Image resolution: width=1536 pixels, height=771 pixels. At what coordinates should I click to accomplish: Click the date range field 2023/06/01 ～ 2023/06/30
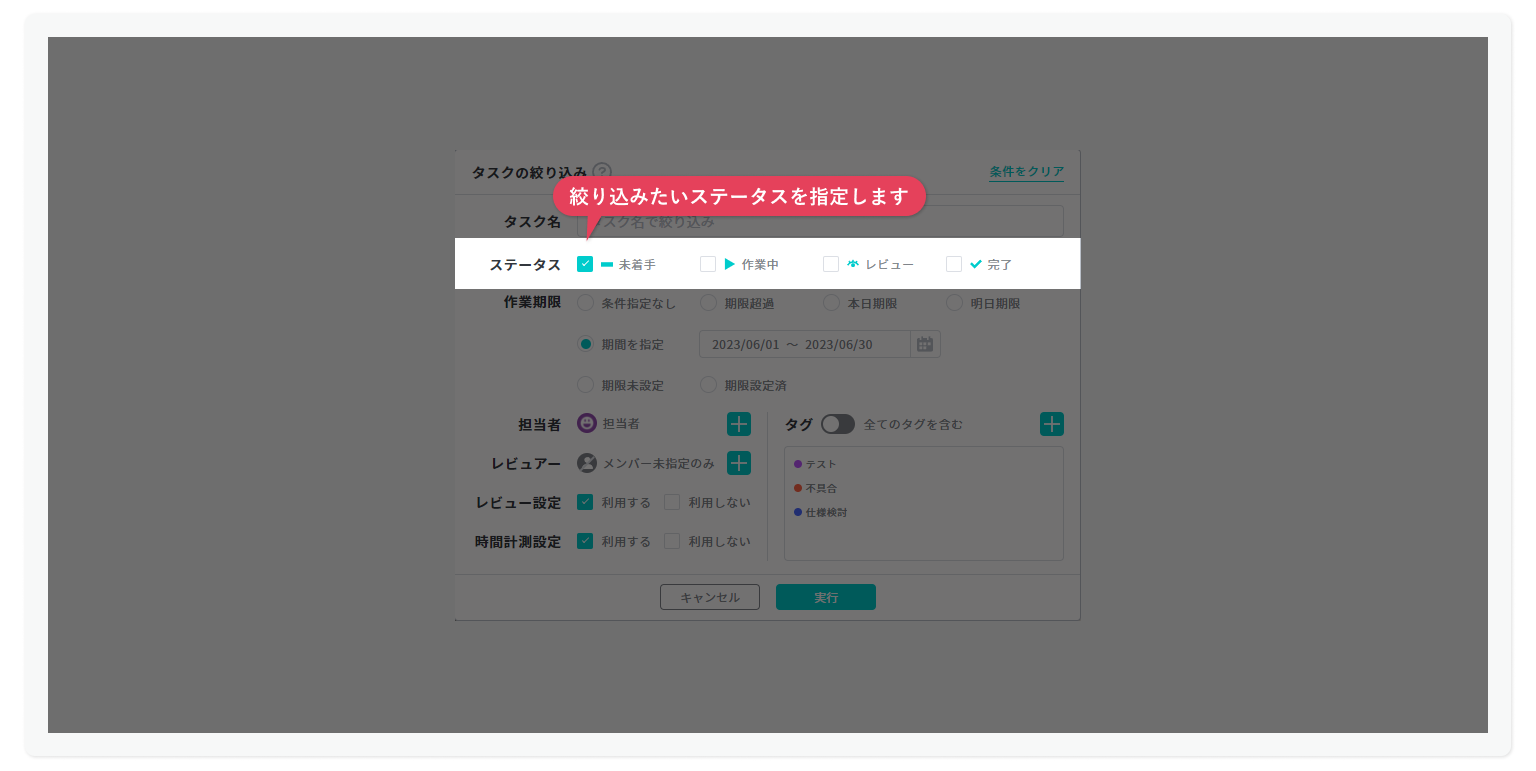805,344
